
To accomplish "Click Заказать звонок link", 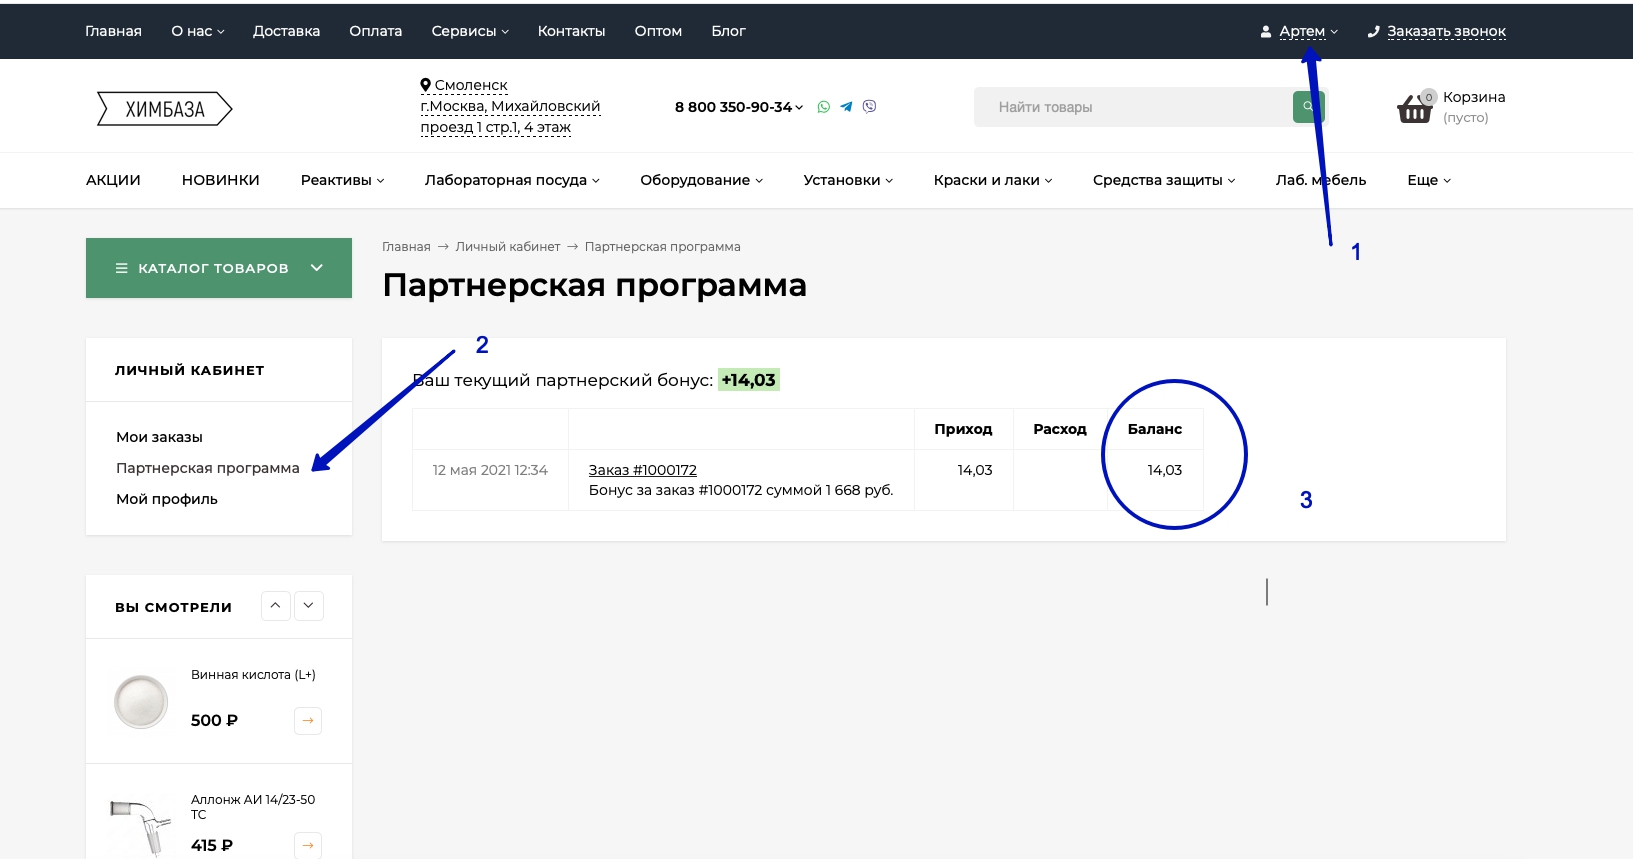I will coord(1445,31).
